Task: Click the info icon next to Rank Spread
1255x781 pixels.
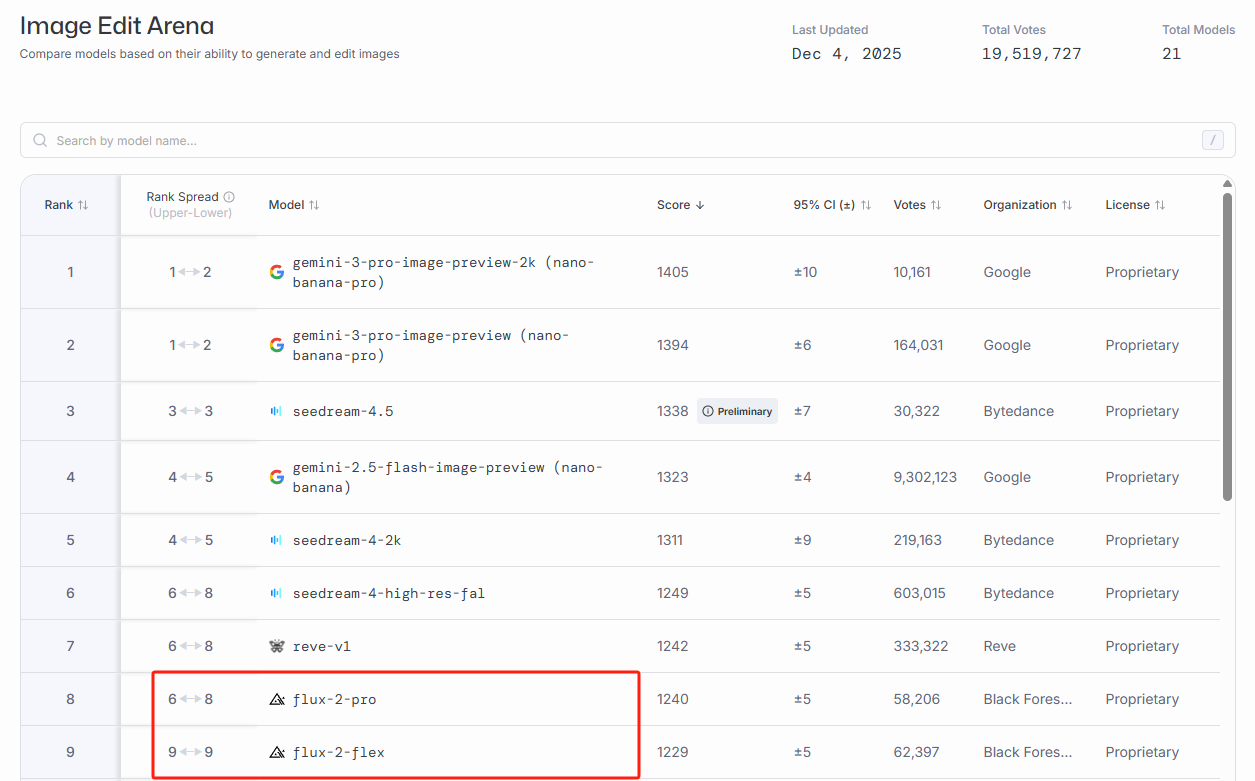Action: click(229, 197)
